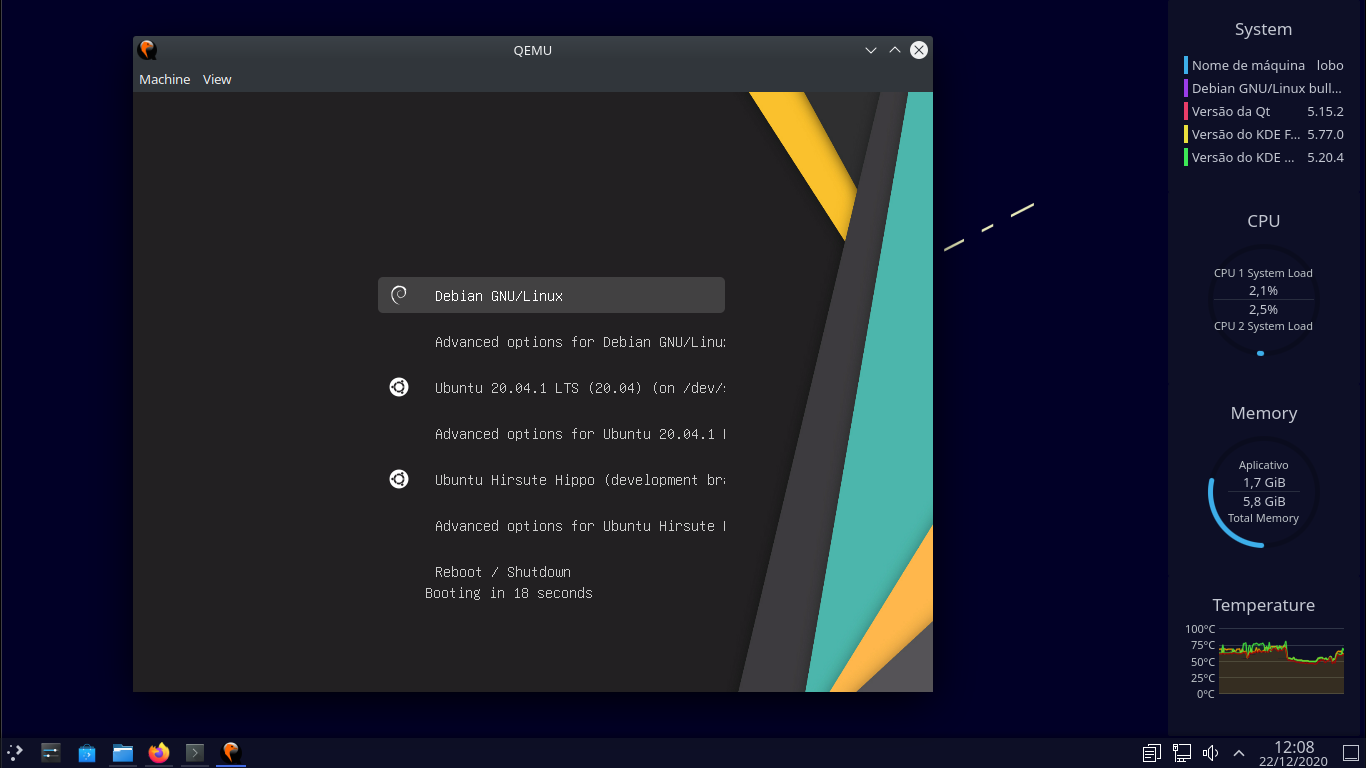1366x768 pixels.
Task: Open the Discover software center
Action: (86, 752)
